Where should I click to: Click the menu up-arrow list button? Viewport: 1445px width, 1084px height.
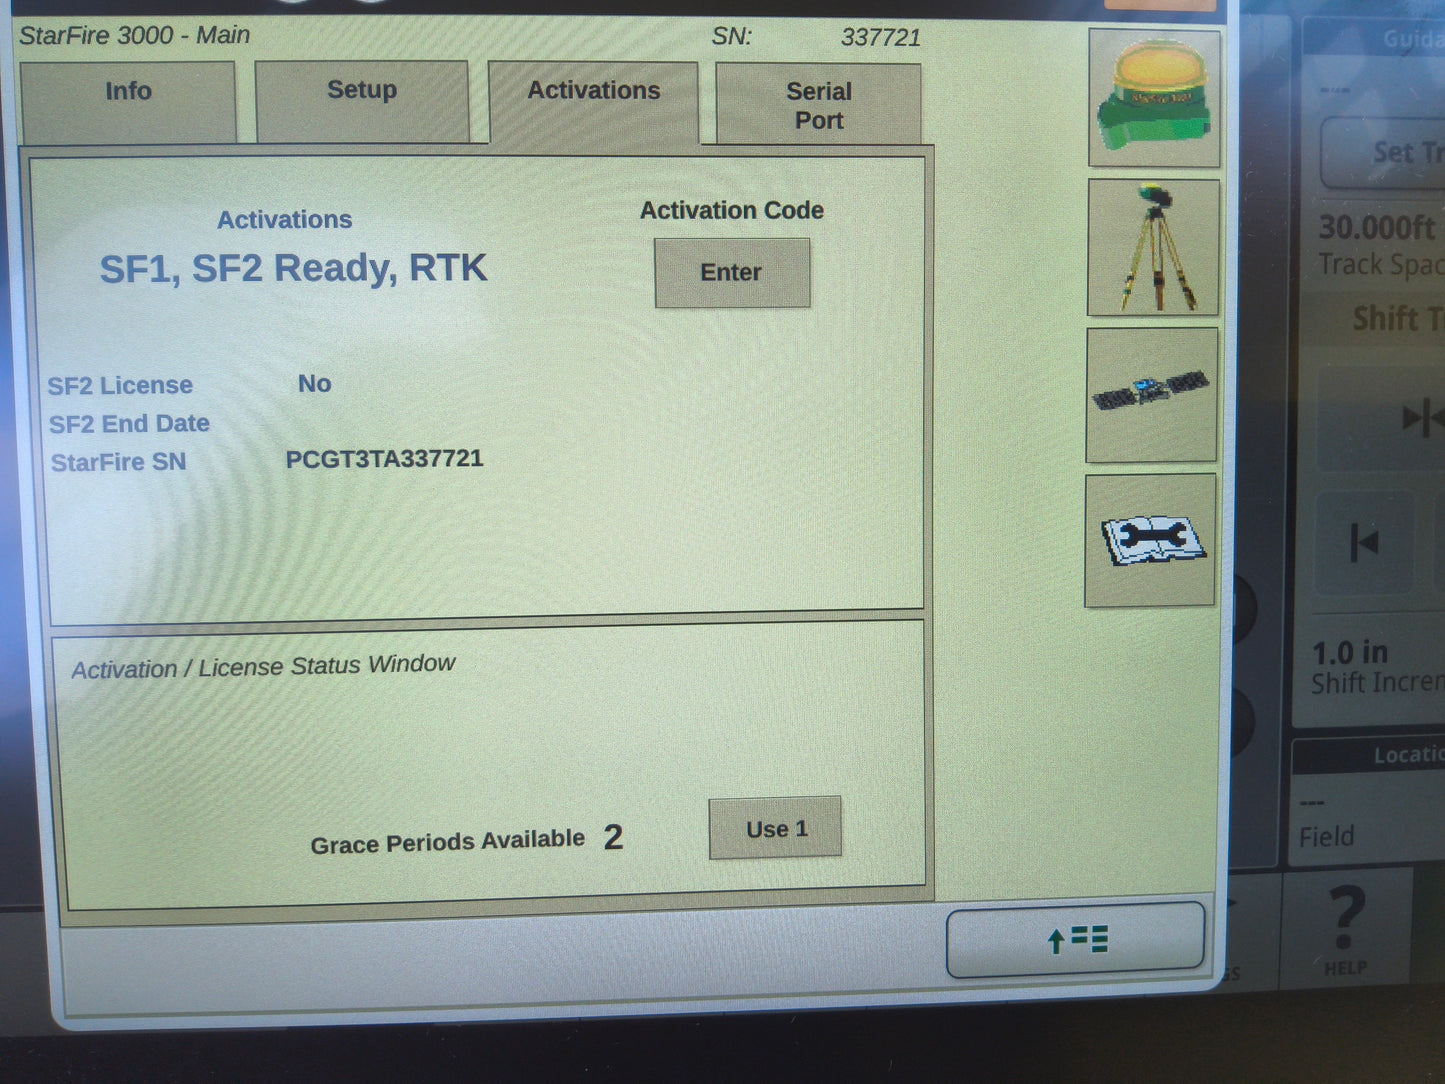coord(1075,940)
